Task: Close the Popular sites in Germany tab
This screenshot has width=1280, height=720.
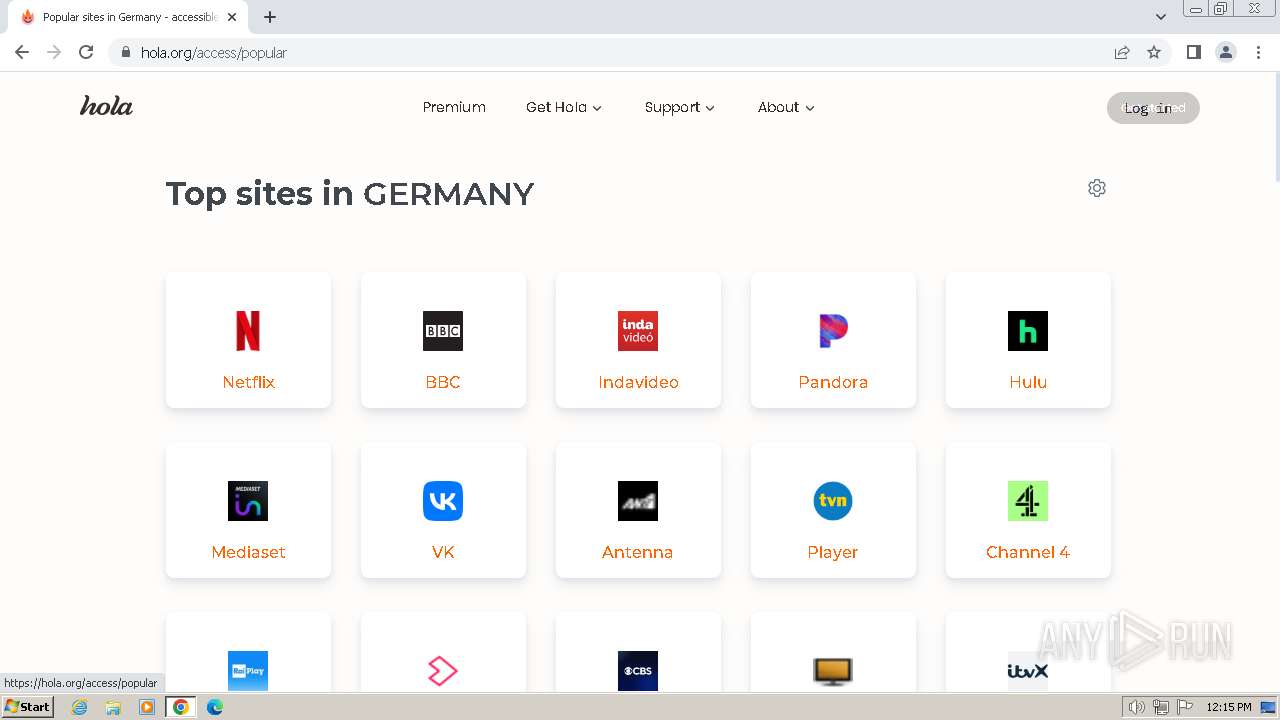Action: coord(232,17)
